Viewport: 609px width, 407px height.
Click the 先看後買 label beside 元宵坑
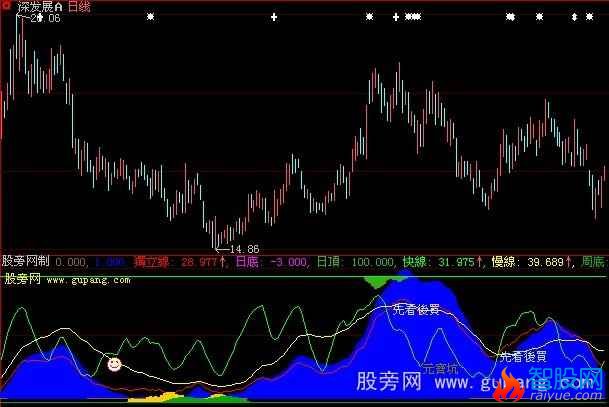pos(523,357)
